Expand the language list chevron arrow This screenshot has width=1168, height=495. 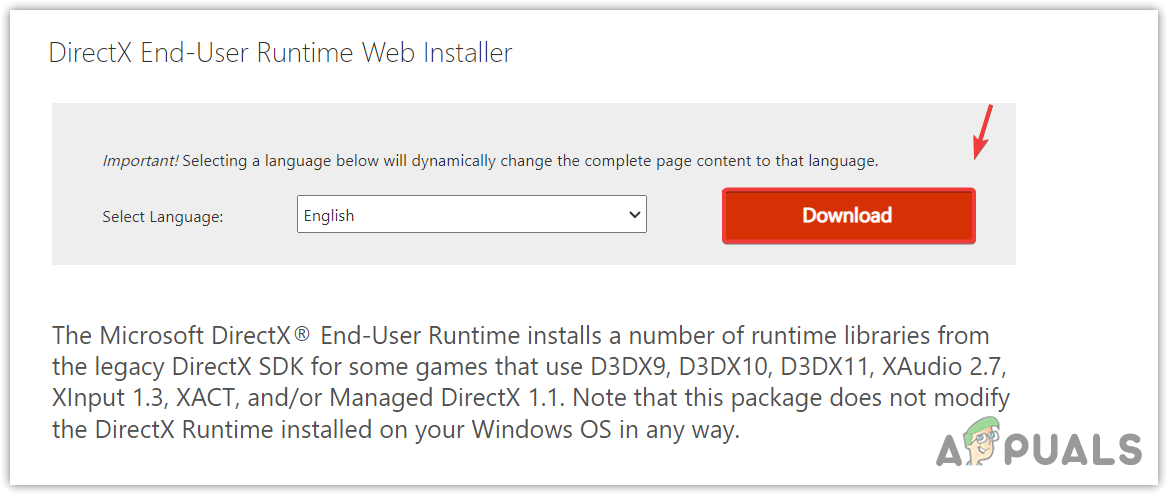[633, 215]
